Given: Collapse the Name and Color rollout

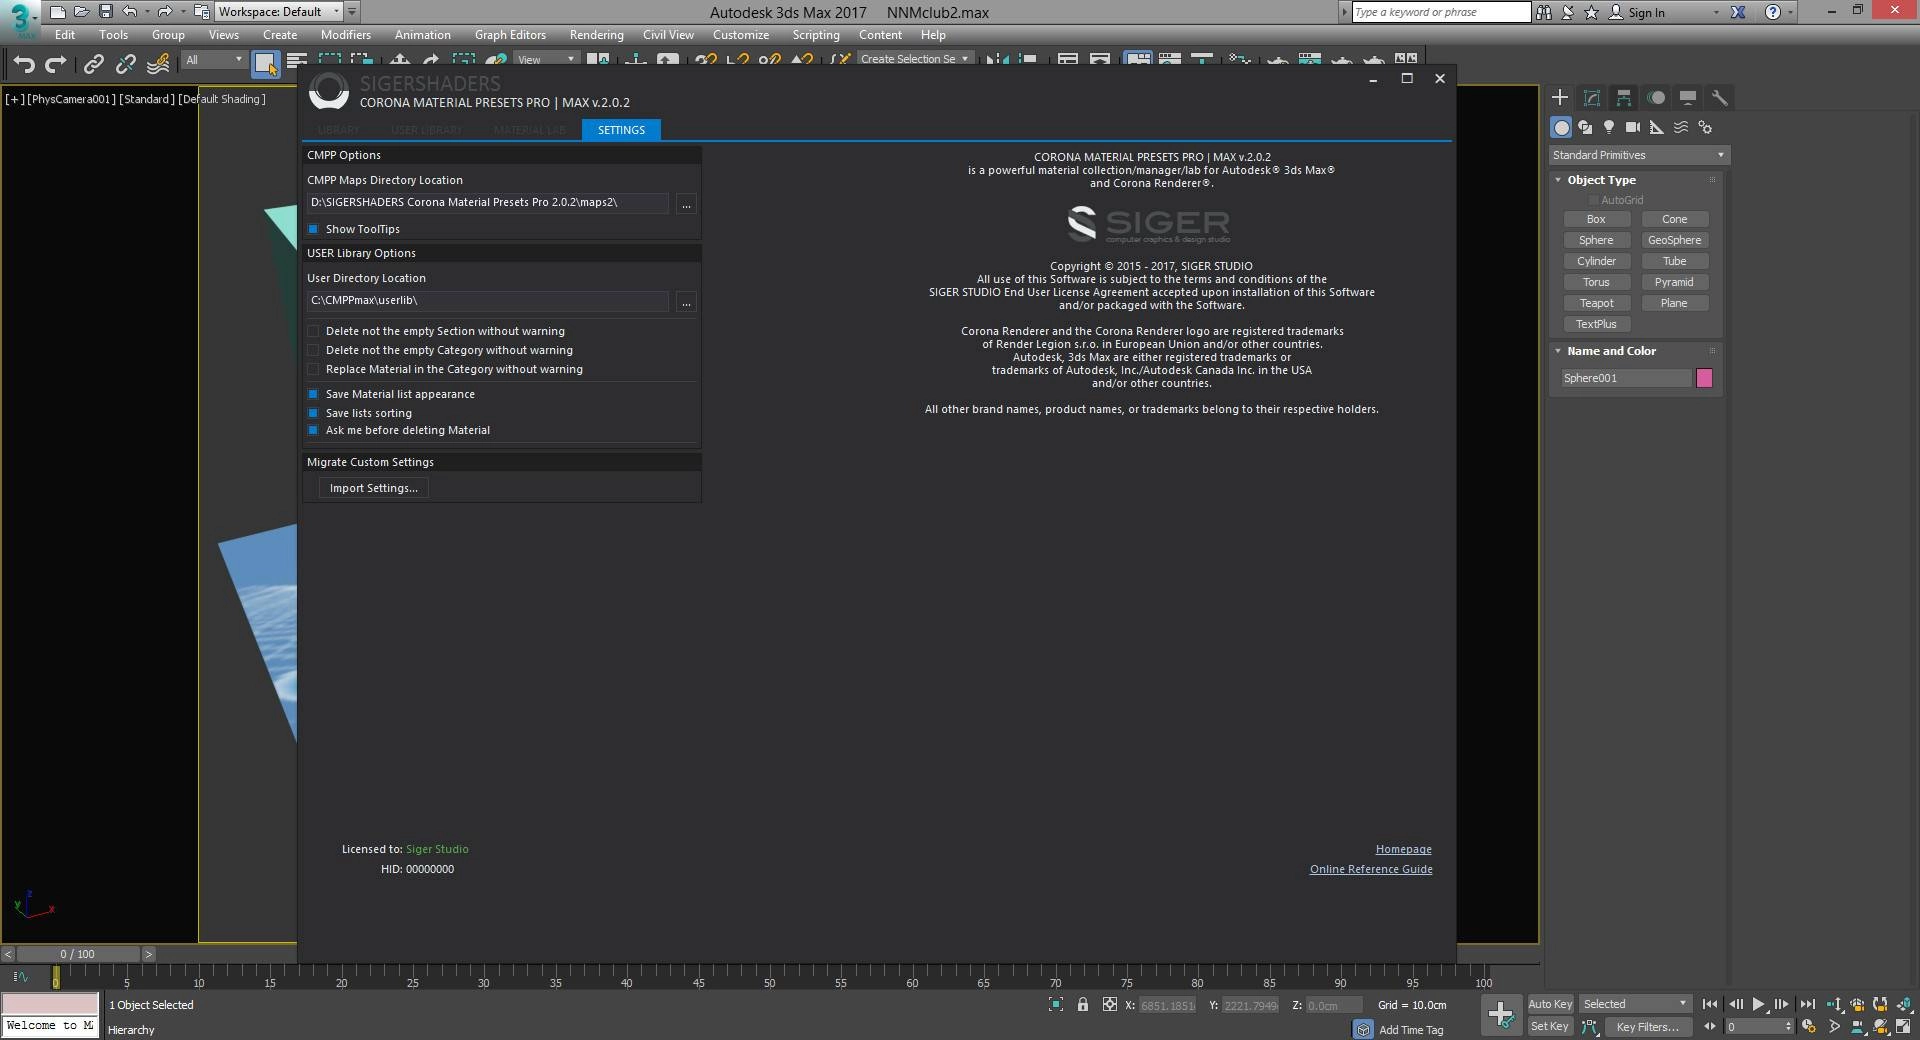Looking at the screenshot, I should point(1611,351).
